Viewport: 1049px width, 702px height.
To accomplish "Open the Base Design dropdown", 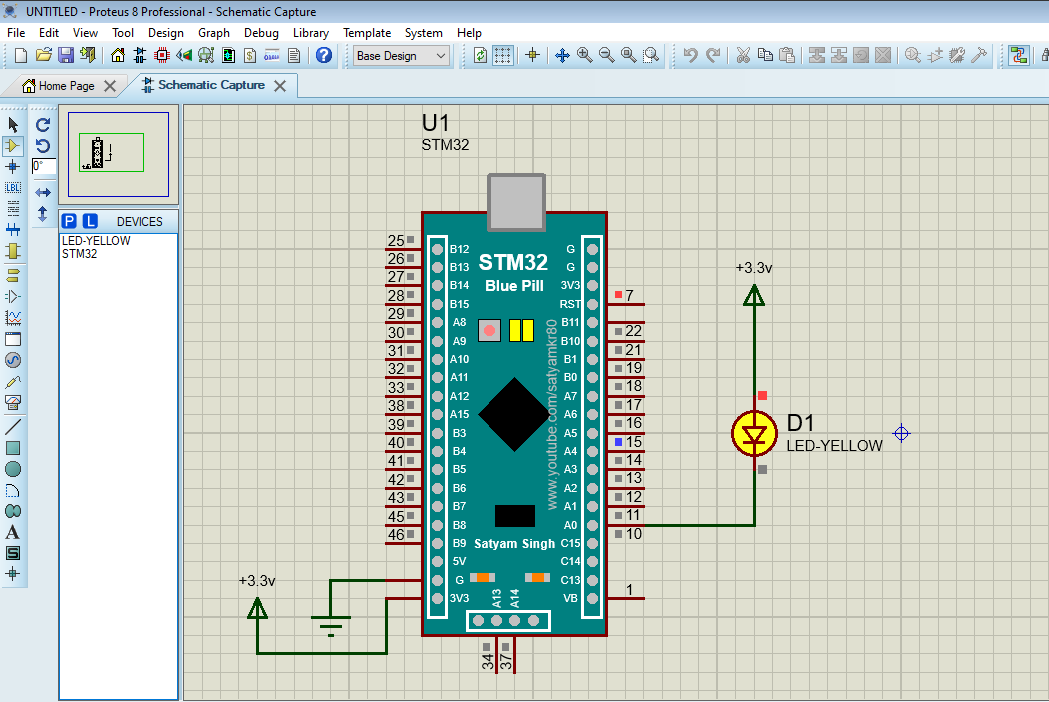I will [402, 56].
